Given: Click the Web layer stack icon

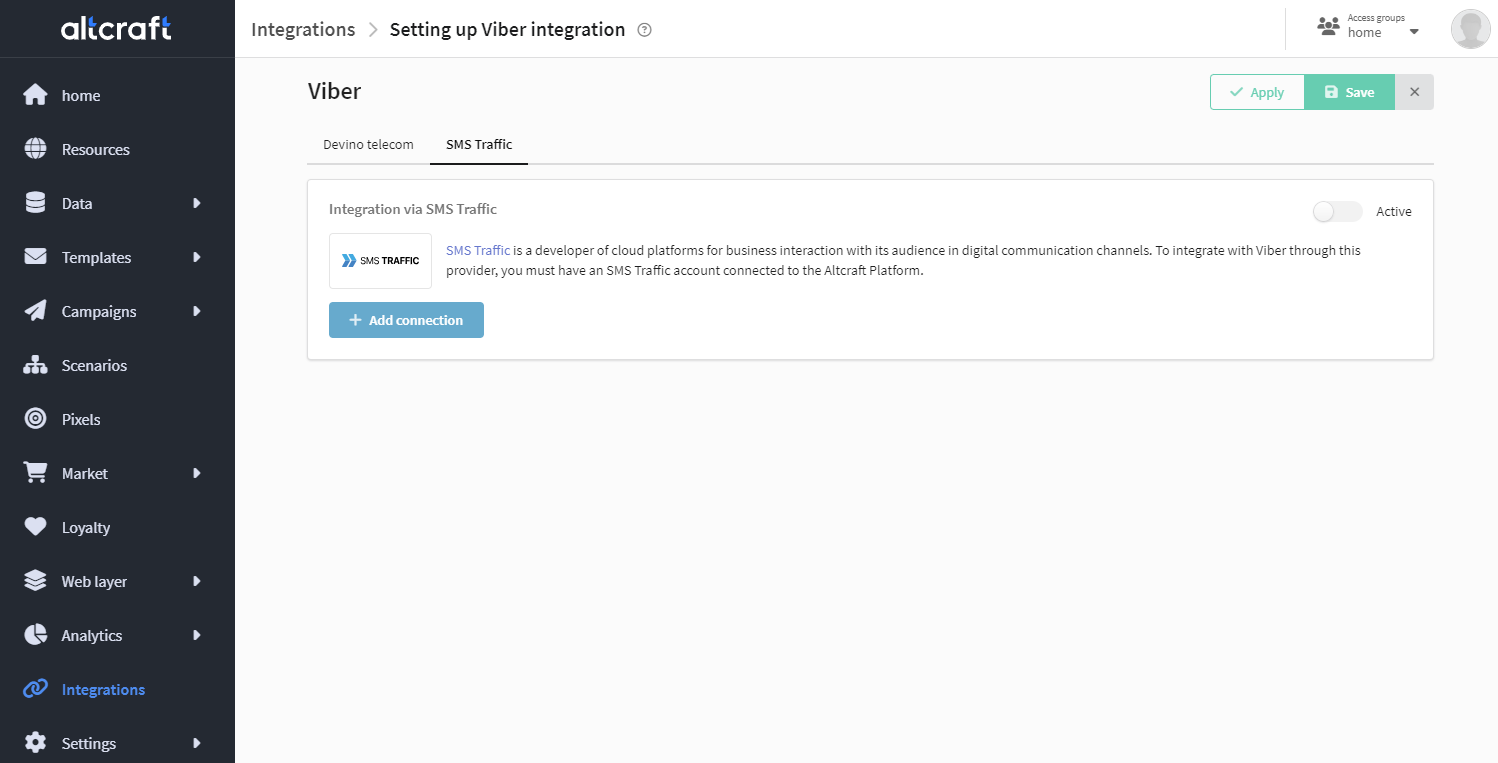Looking at the screenshot, I should (36, 581).
